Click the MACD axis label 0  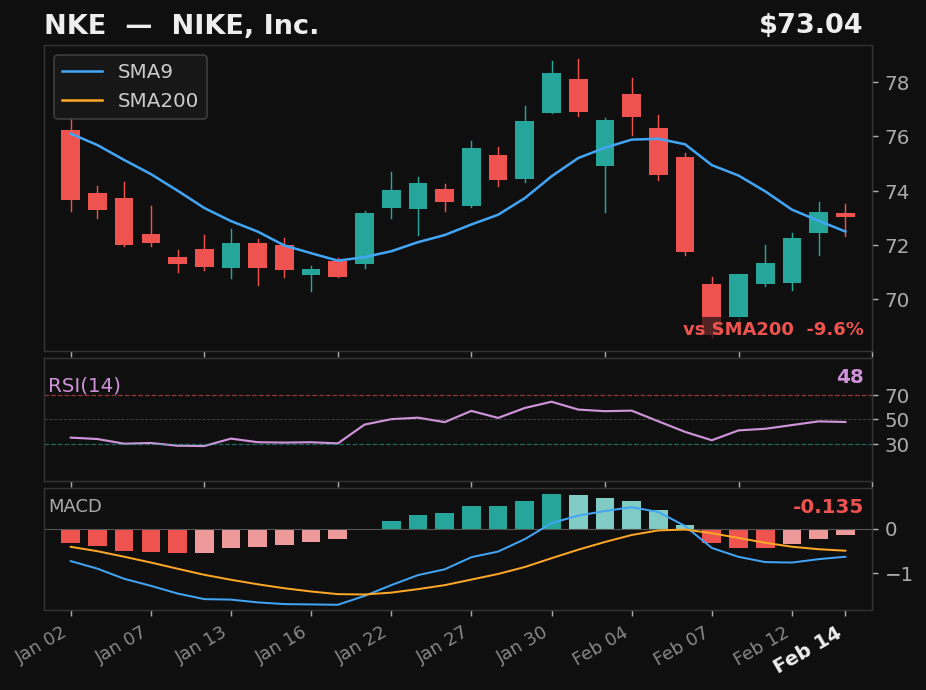pos(891,529)
